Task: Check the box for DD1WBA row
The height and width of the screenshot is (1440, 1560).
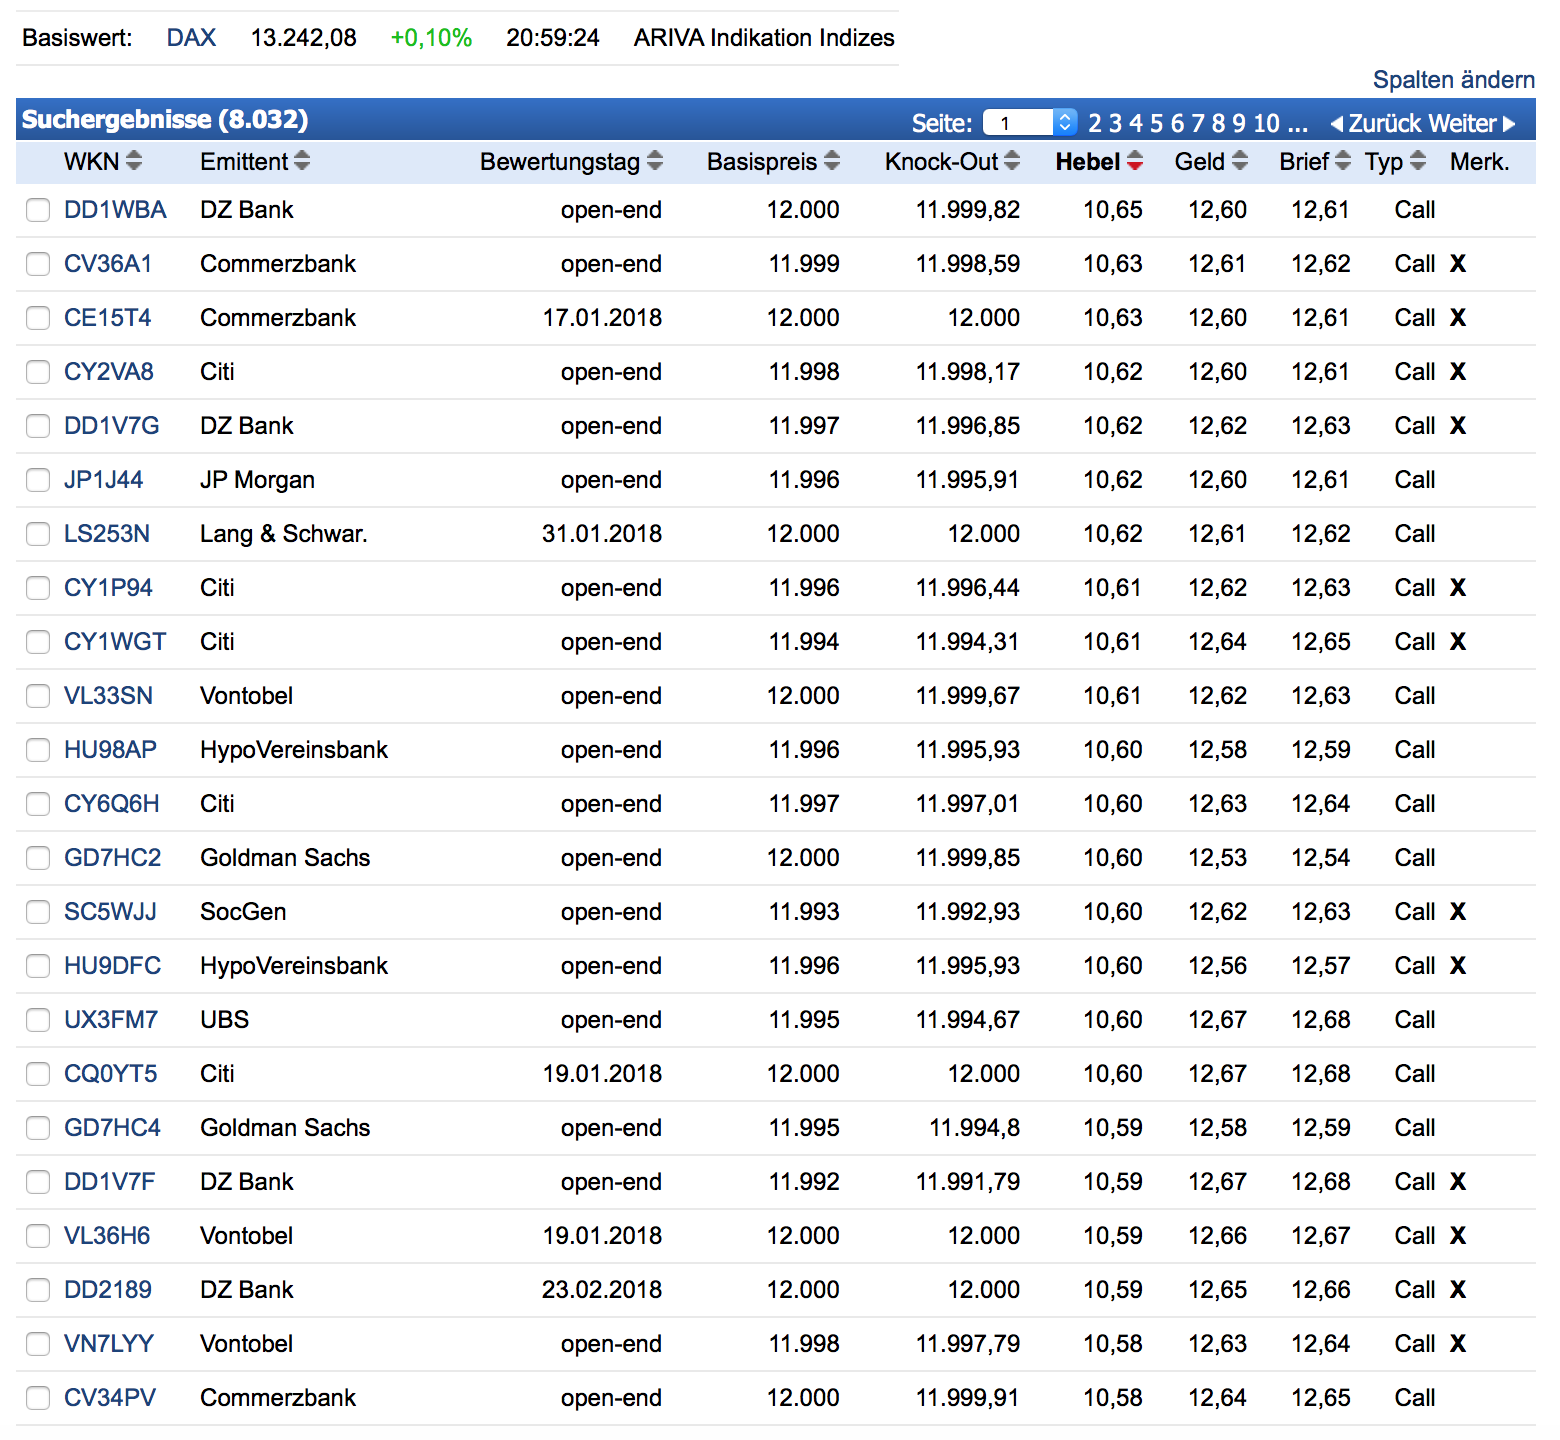Action: (x=38, y=210)
